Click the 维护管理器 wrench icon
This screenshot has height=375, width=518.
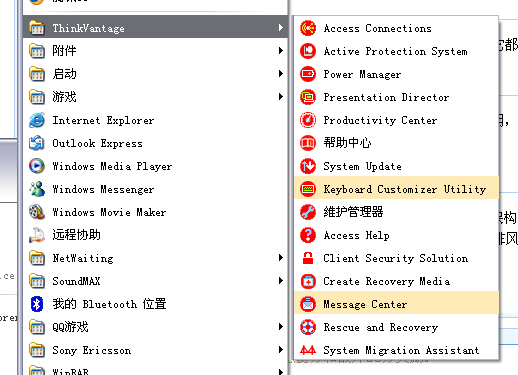(x=308, y=212)
